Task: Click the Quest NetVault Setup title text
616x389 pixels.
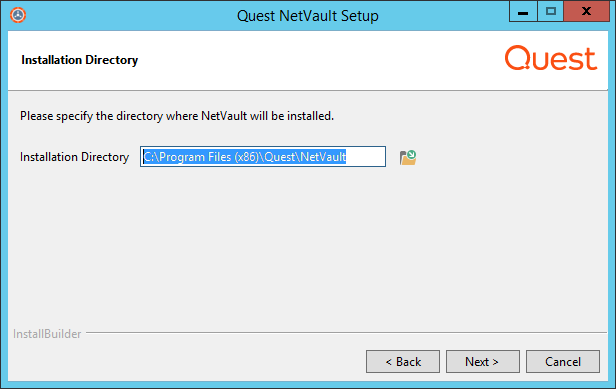Action: pos(308,16)
